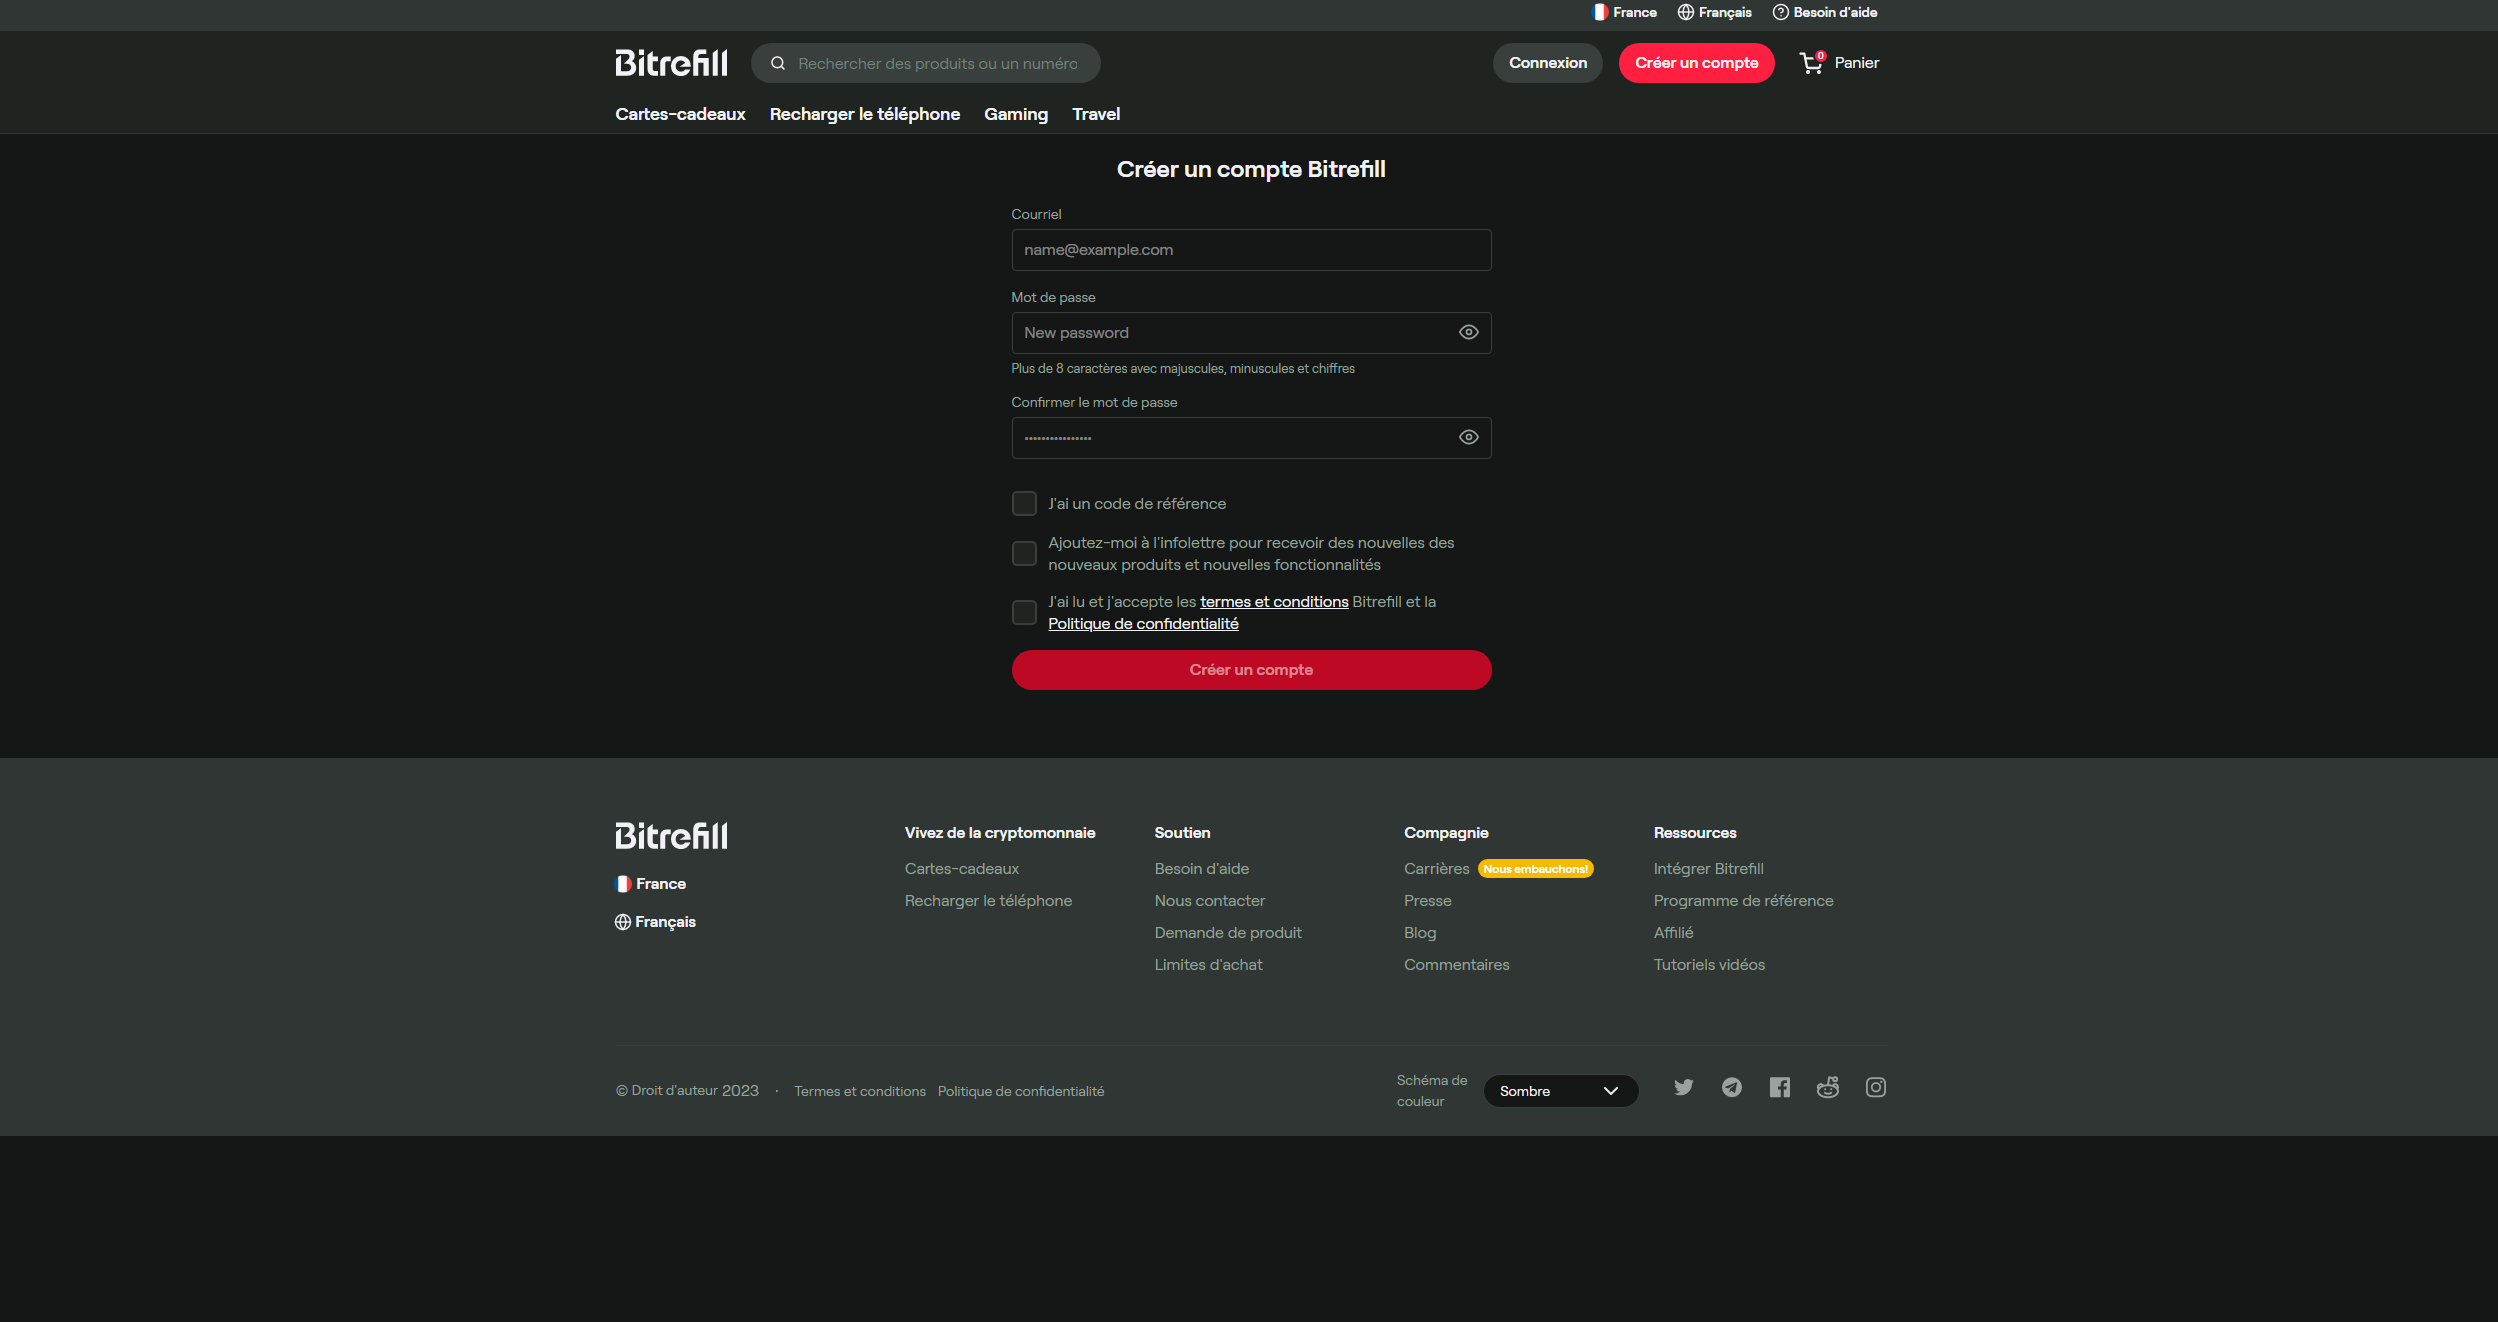This screenshot has width=2498, height=1322.
Task: Open the France country selector in top bar
Action: tap(1625, 12)
